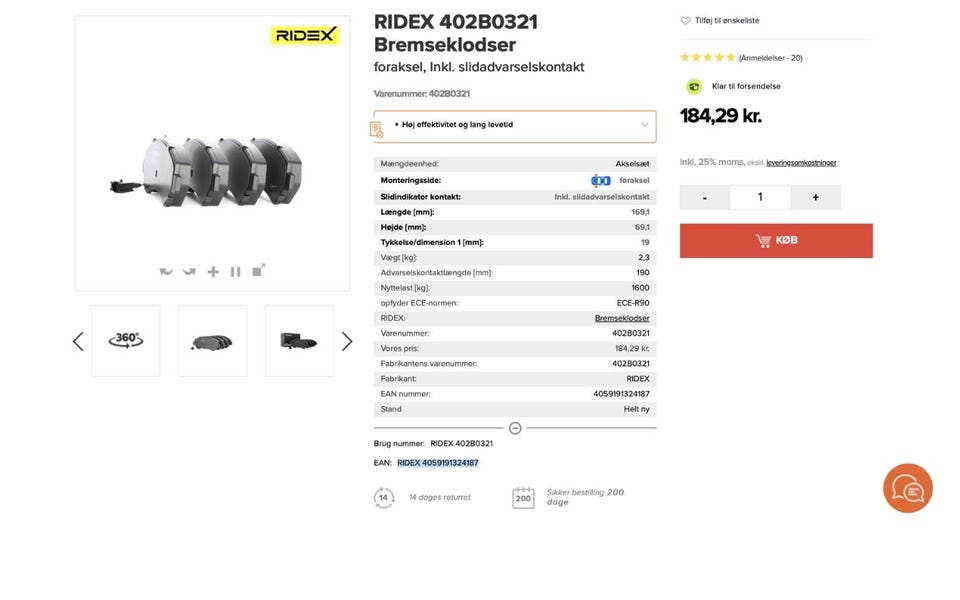Show next thumbnail images
The height and width of the screenshot is (600, 960).
pyautogui.click(x=347, y=342)
